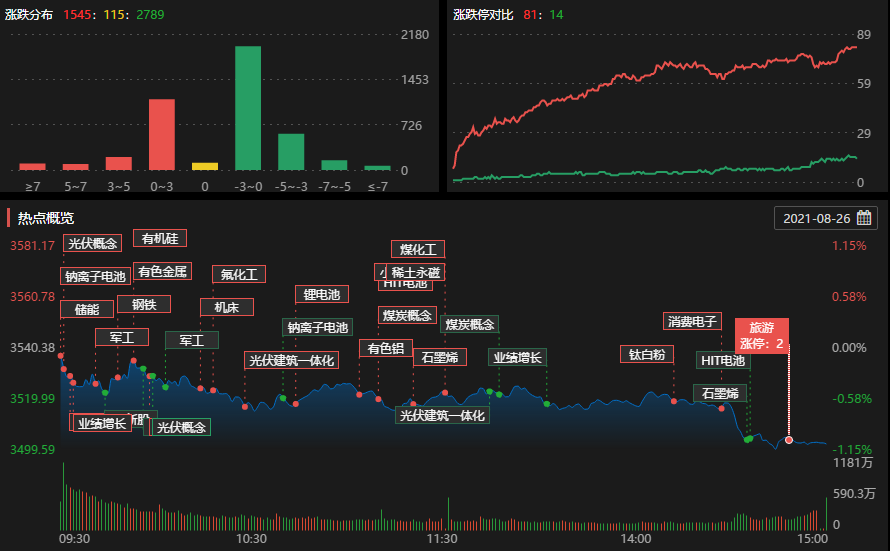Open the 锂电池 concept tag
Image resolution: width=890 pixels, height=551 pixels.
[322, 294]
